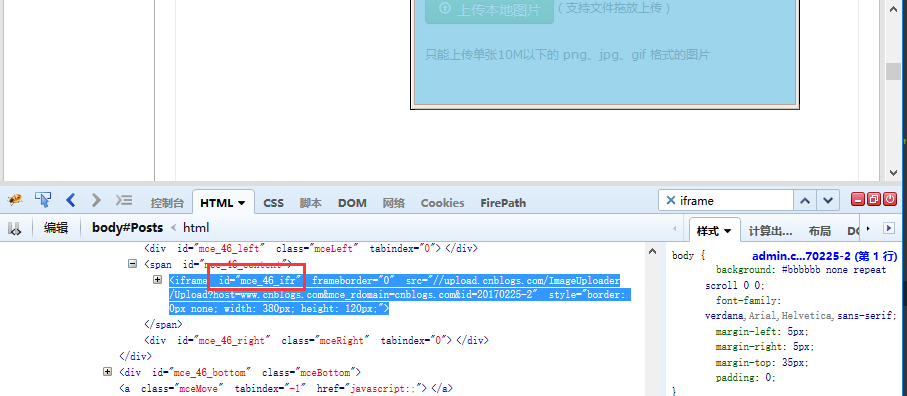
Task: Switch to the FirePath tab
Action: (503, 203)
